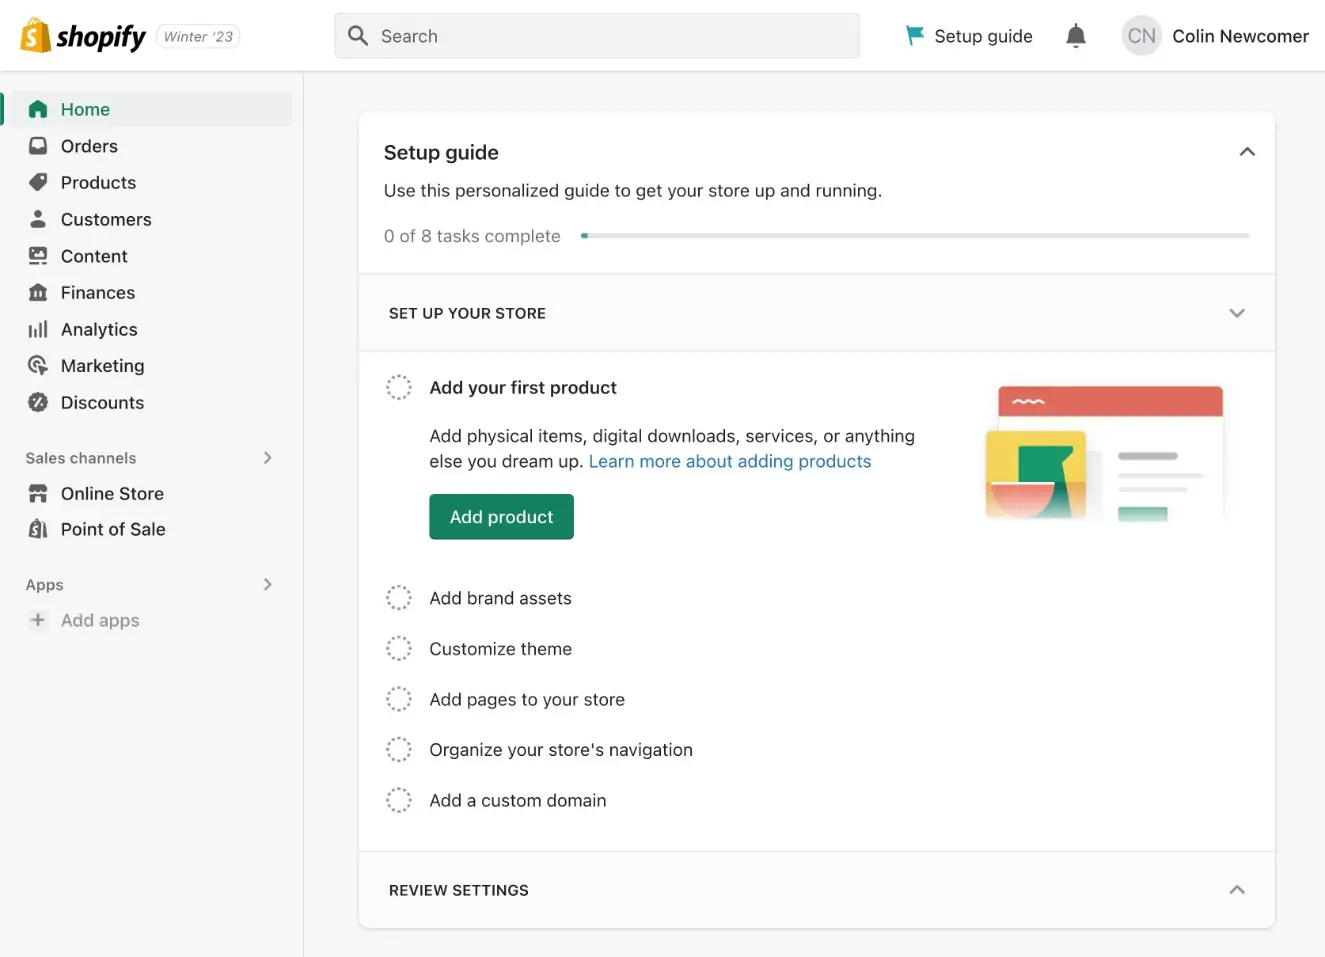The image size is (1325, 957).
Task: Mark Add pages to your store circle
Action: tap(399, 699)
